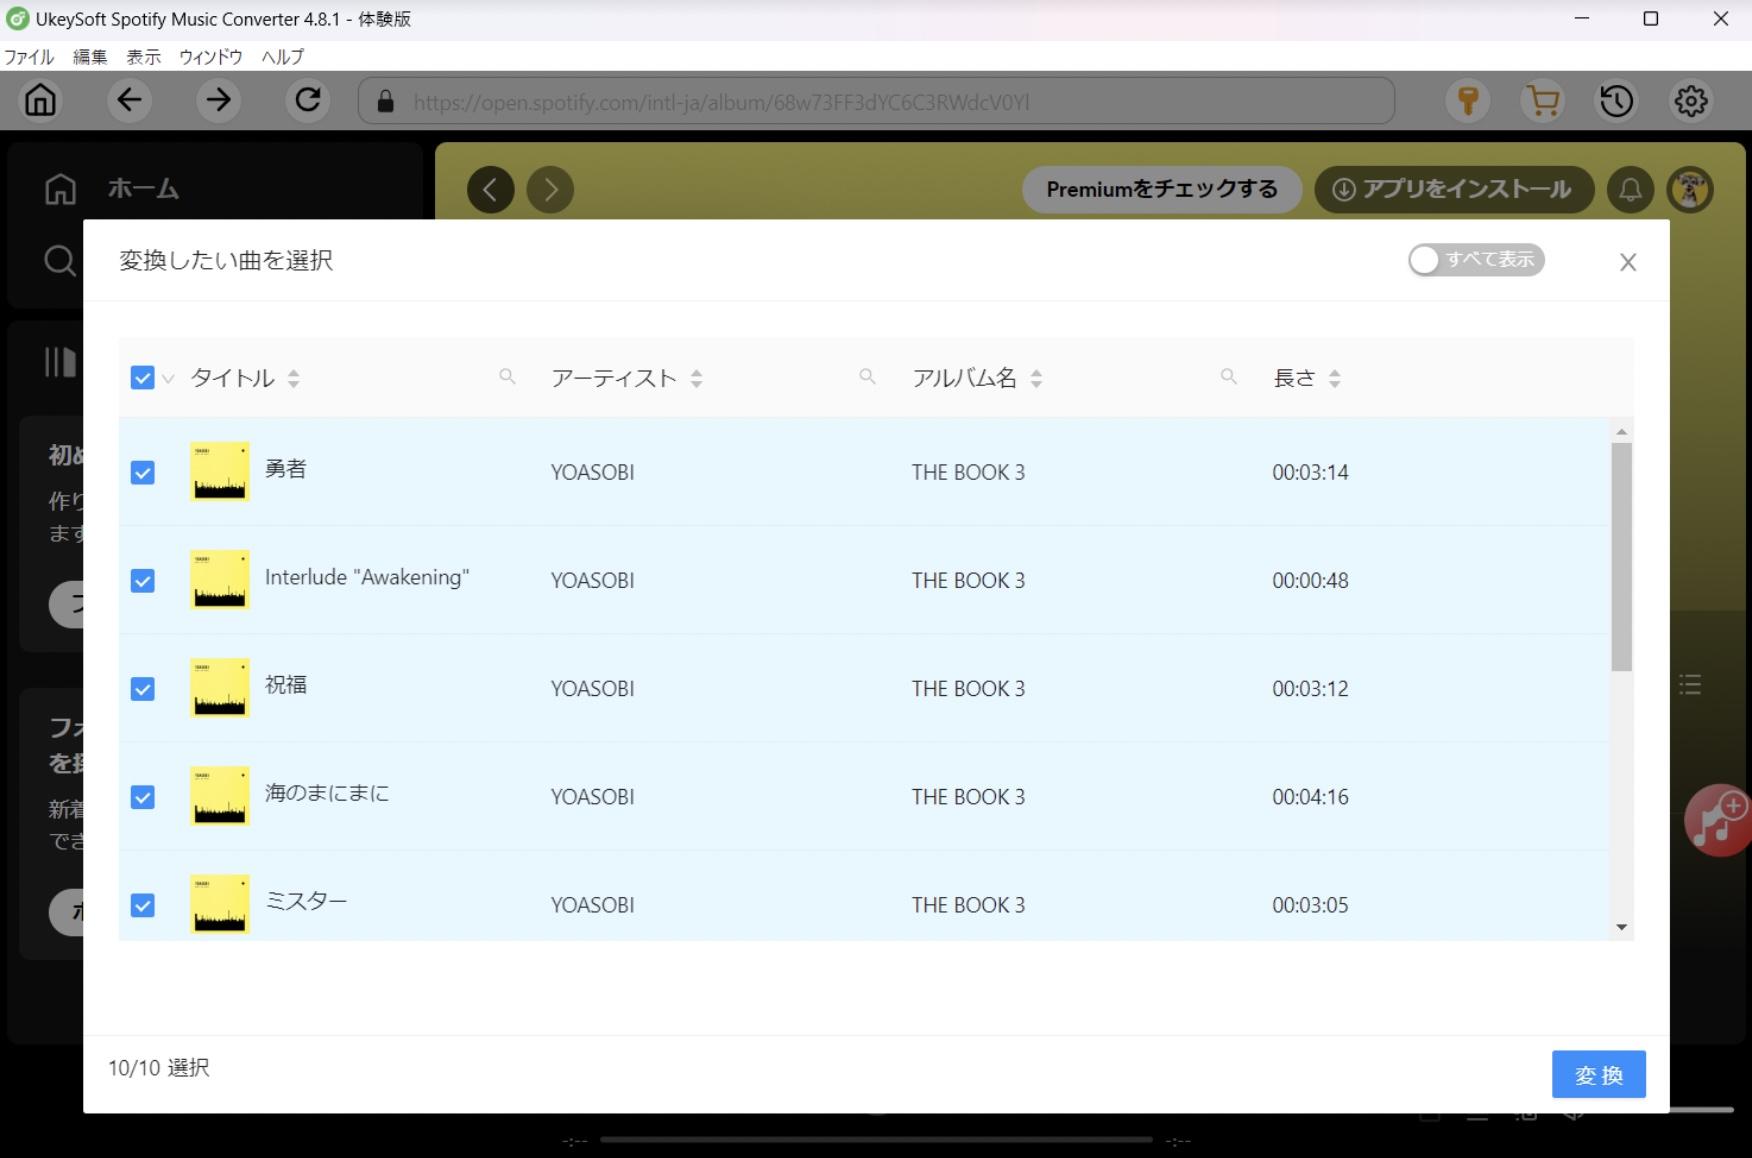Image resolution: width=1752 pixels, height=1158 pixels.
Task: Open the ヘルプ menu
Action: tap(282, 57)
